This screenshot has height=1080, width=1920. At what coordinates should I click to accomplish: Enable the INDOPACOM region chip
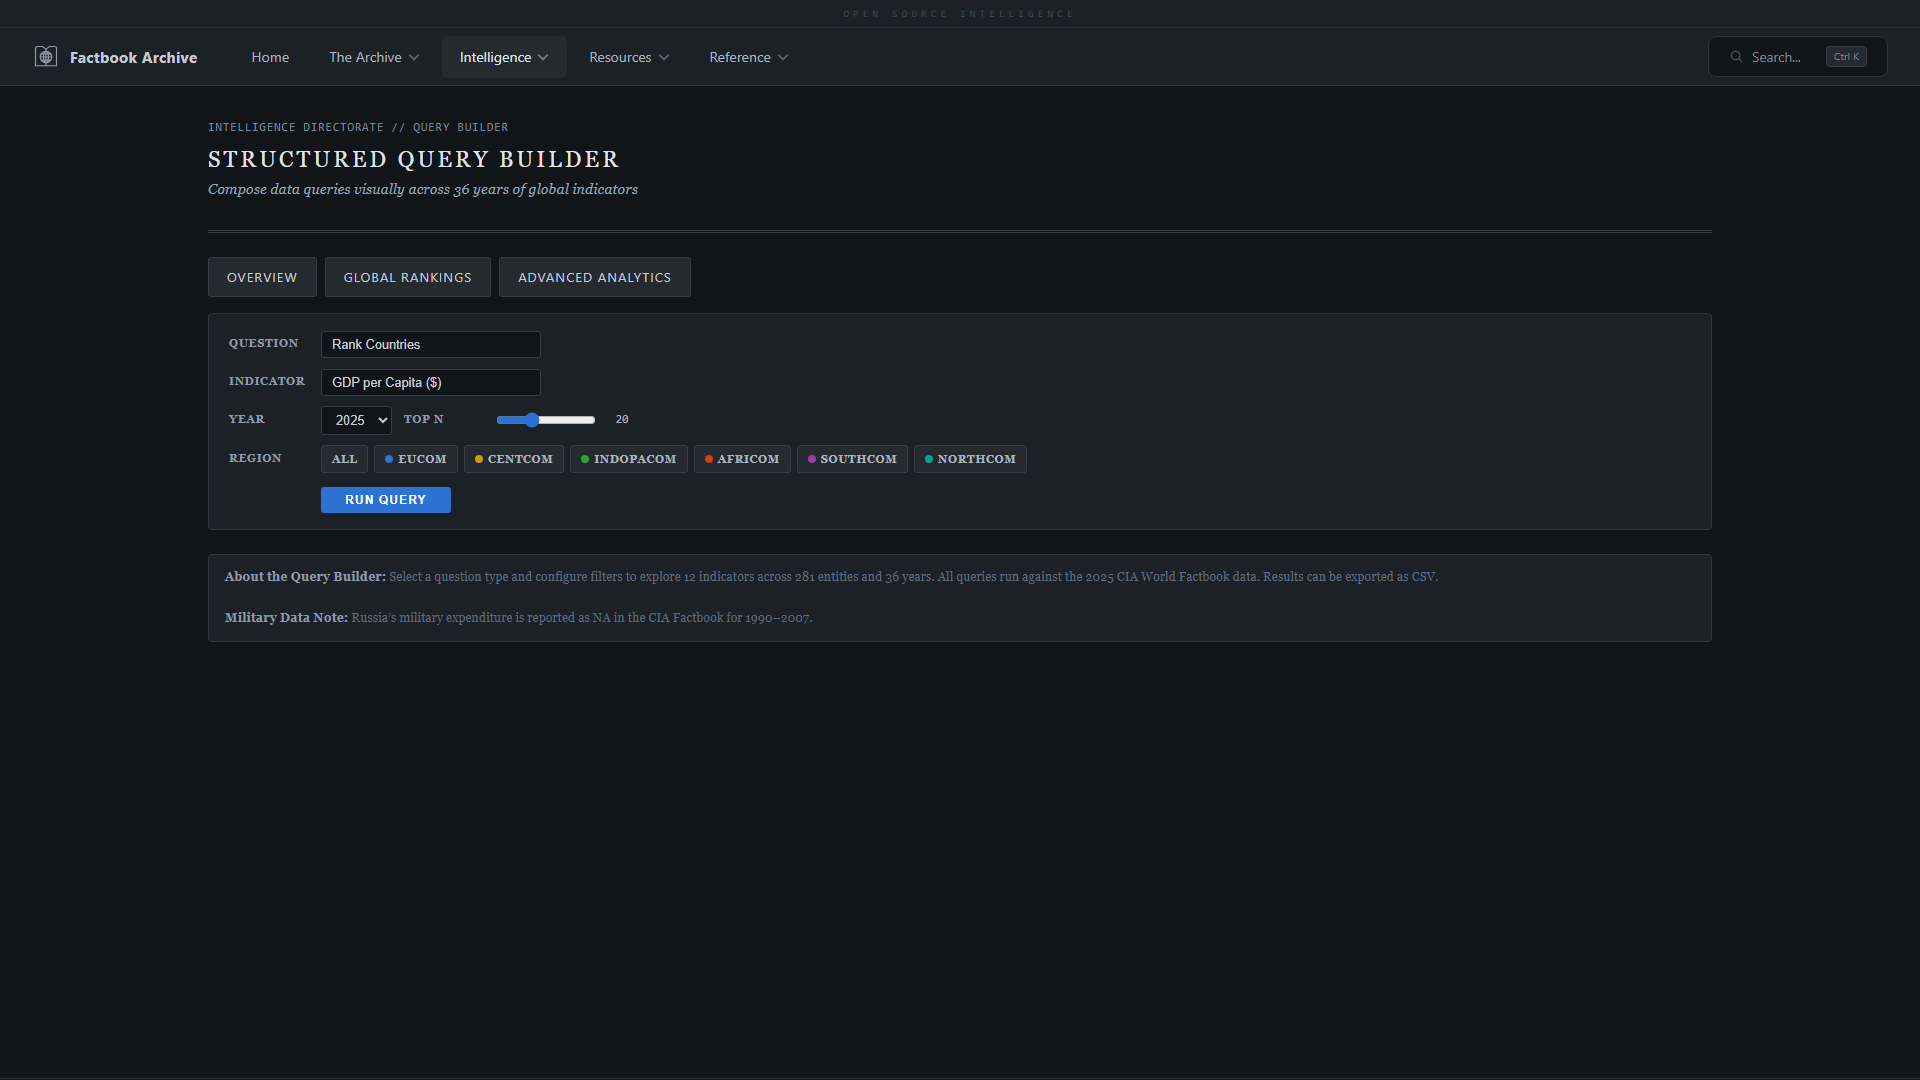pyautogui.click(x=628, y=459)
